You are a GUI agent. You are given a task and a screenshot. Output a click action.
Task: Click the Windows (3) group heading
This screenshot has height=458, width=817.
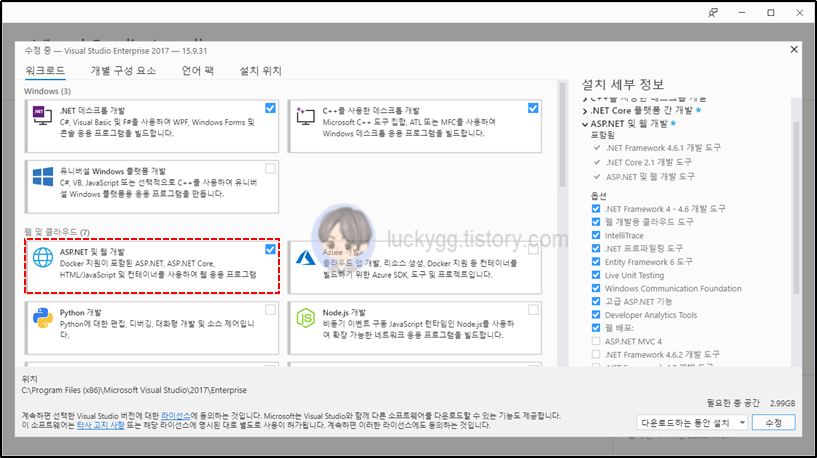point(47,91)
